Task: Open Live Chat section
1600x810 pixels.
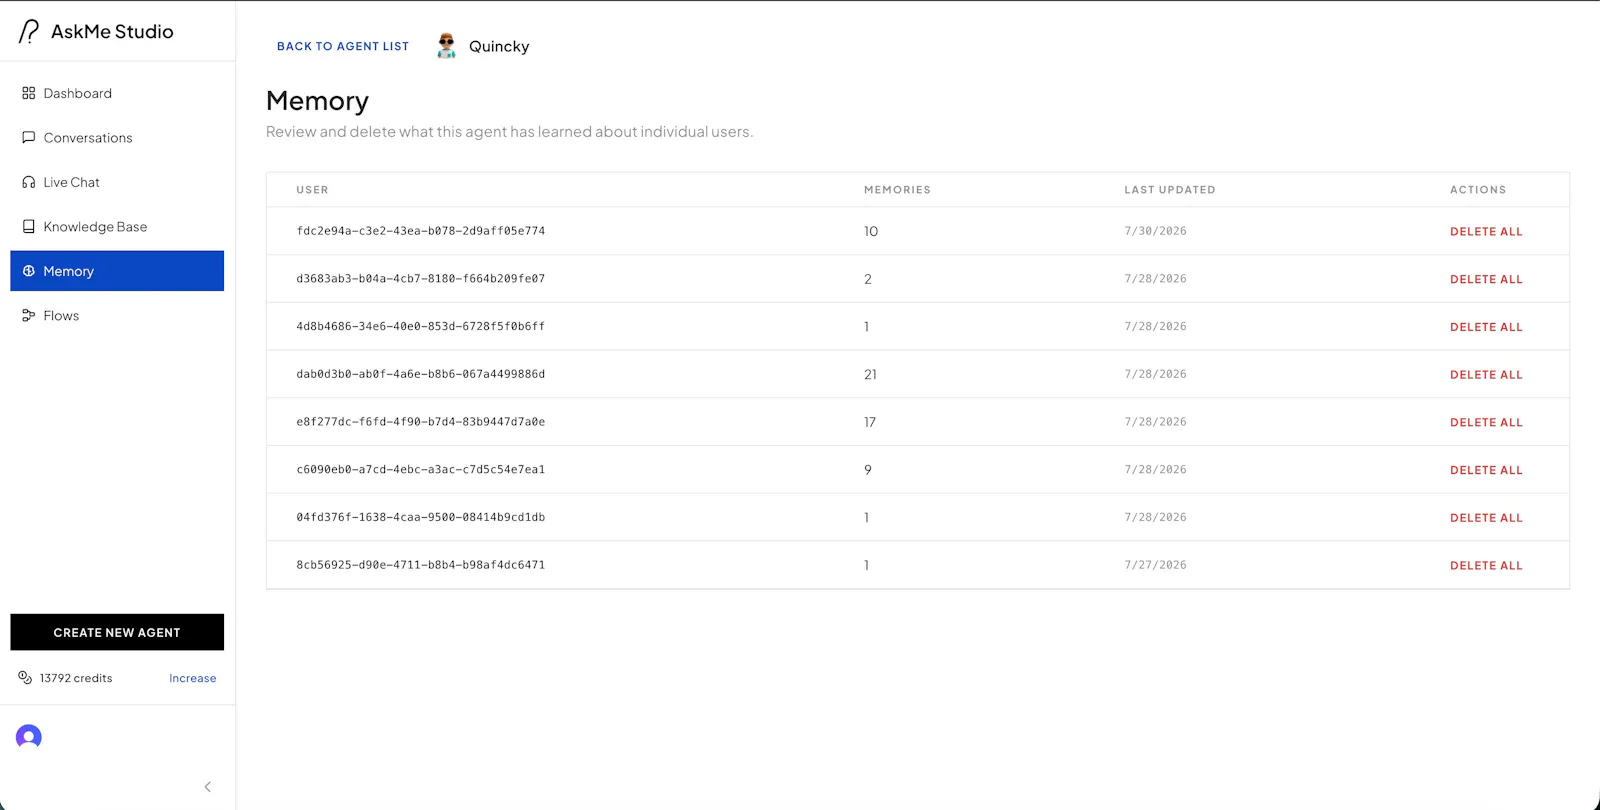Action: (117, 182)
